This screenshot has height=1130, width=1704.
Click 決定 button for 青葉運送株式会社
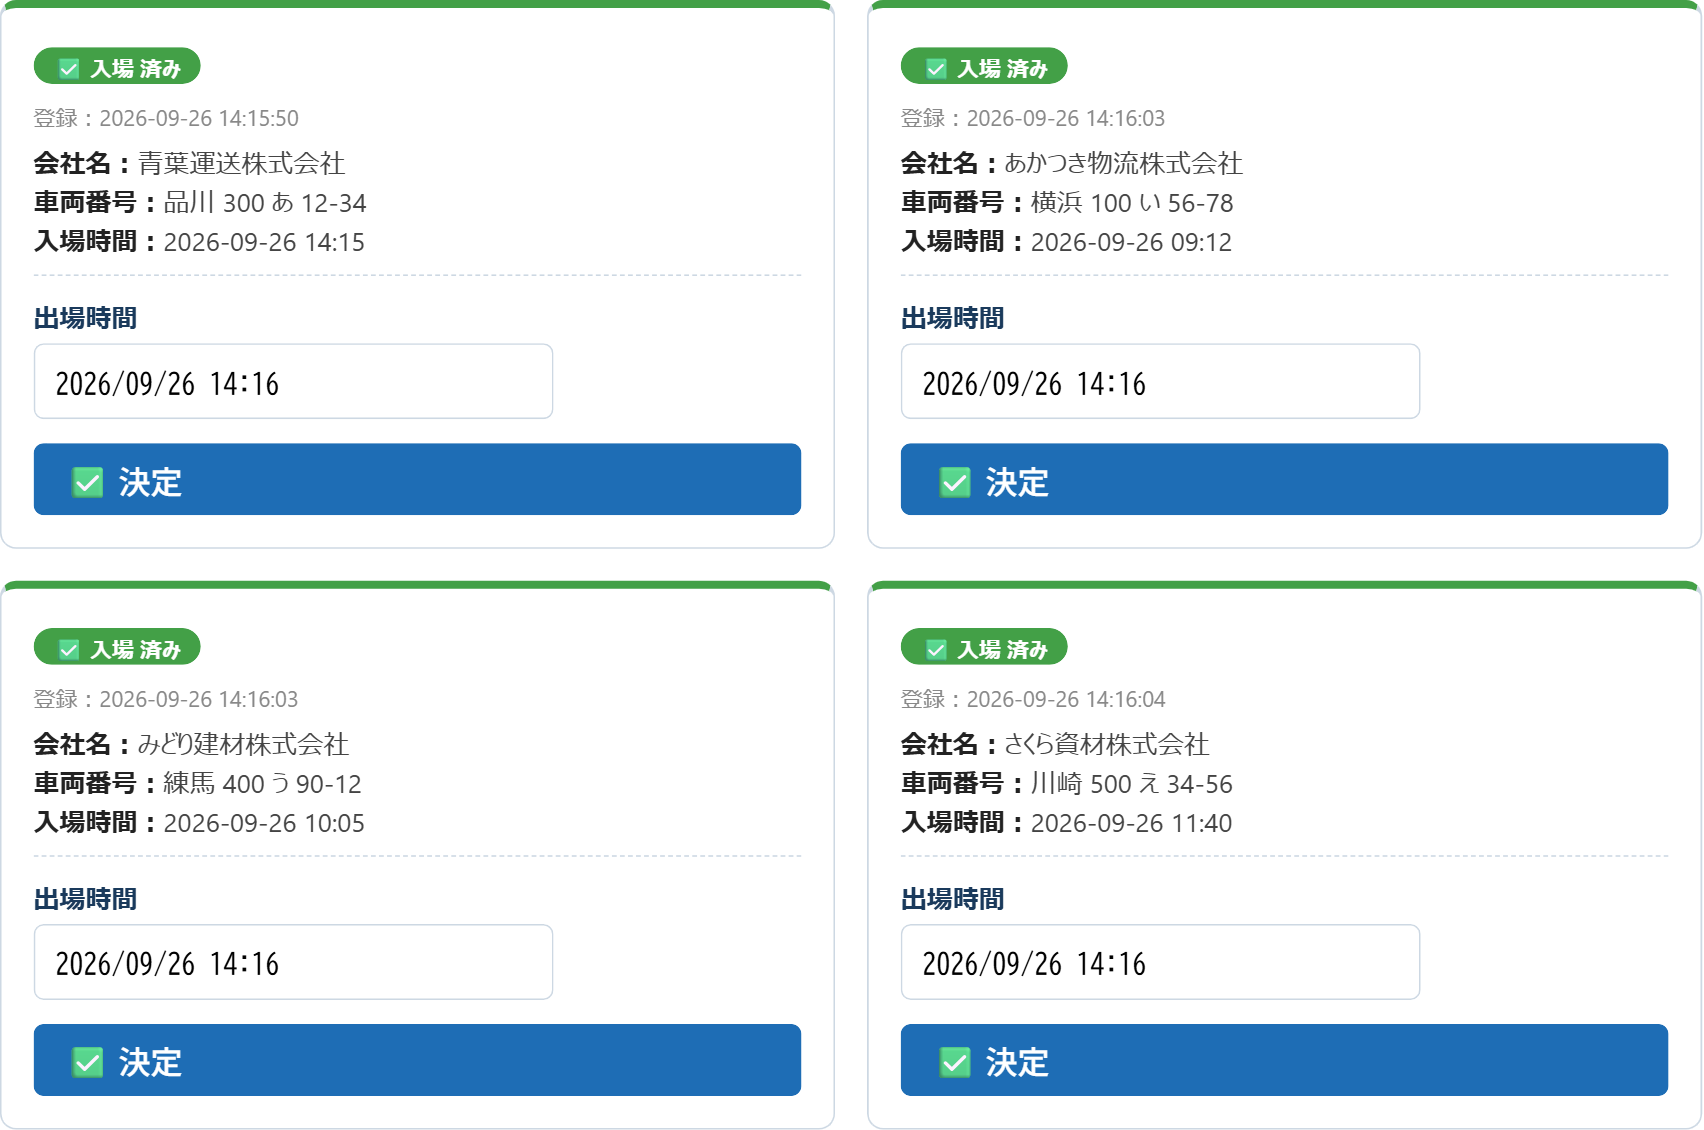417,480
